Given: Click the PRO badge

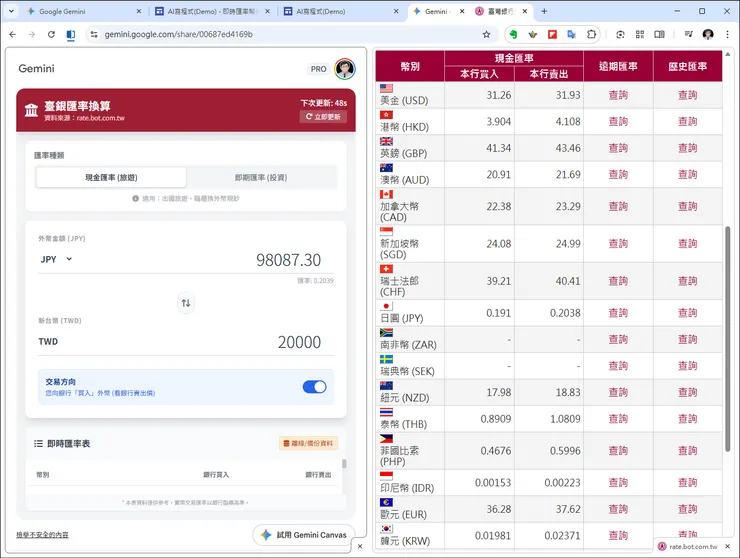Looking at the screenshot, I should click(x=319, y=69).
